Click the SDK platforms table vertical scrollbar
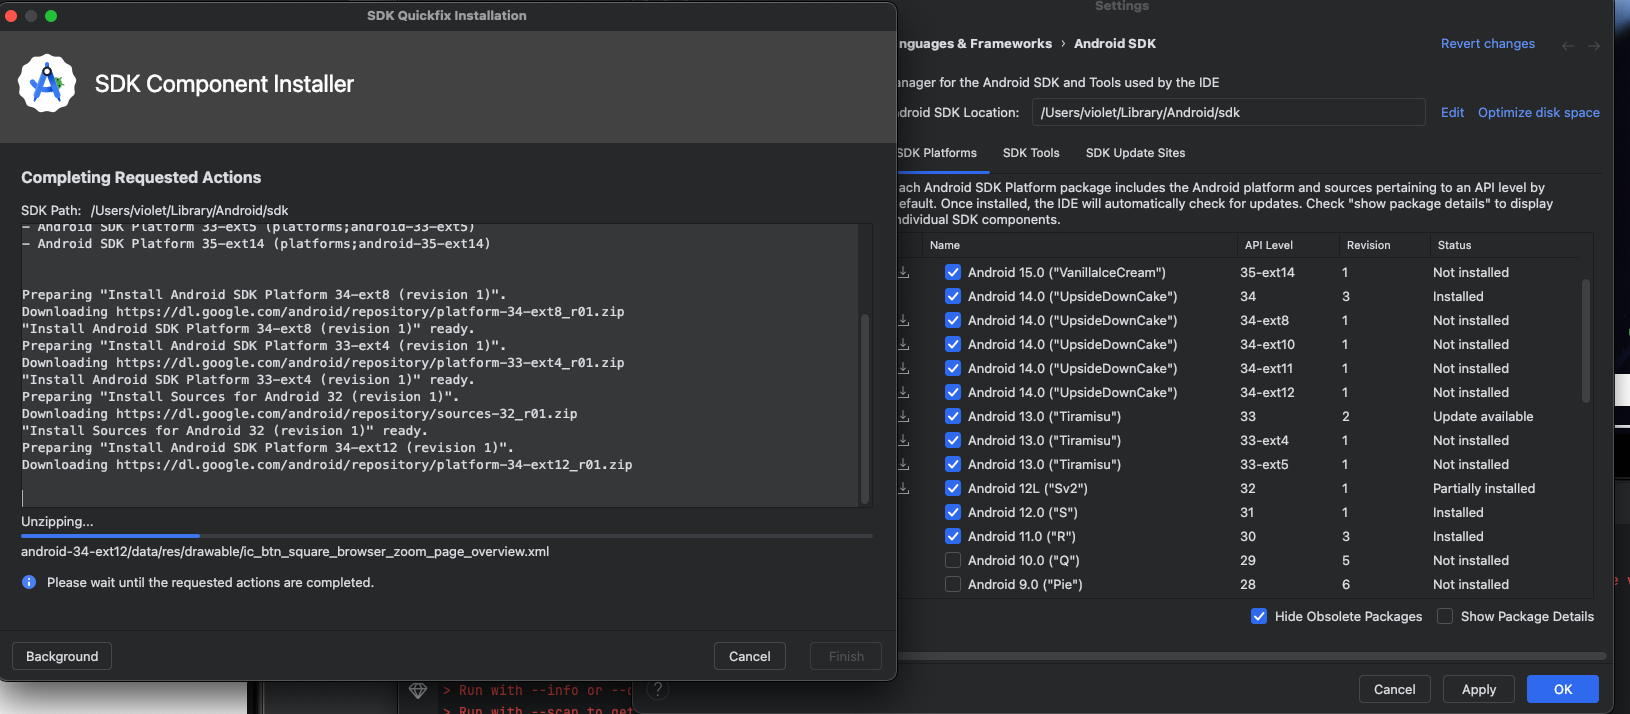The height and width of the screenshot is (714, 1630). 1586,340
